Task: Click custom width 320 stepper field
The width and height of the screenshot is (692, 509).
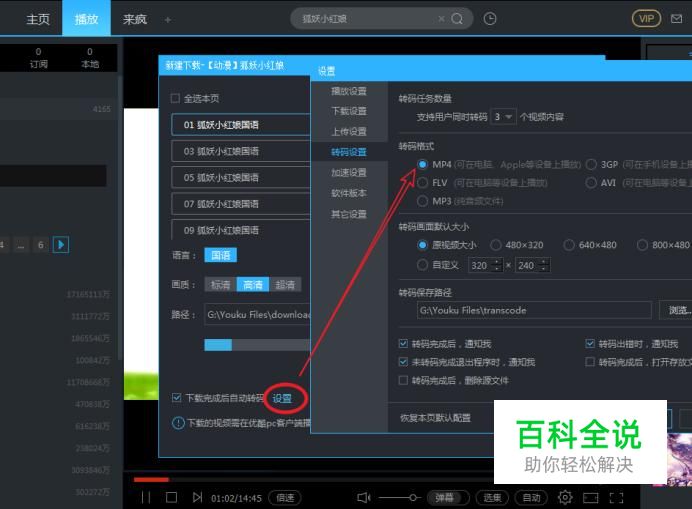Action: [485, 265]
